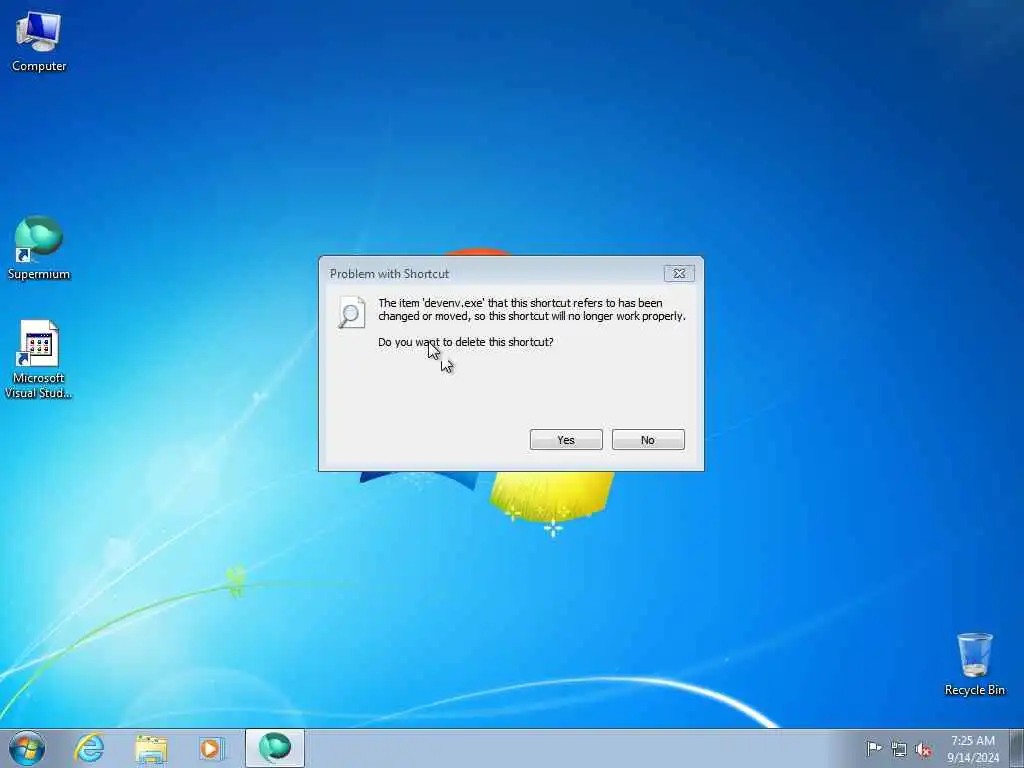This screenshot has height=768, width=1024.
Task: Click the 'Do you want to delete this shortcut?' text
Action: [466, 342]
